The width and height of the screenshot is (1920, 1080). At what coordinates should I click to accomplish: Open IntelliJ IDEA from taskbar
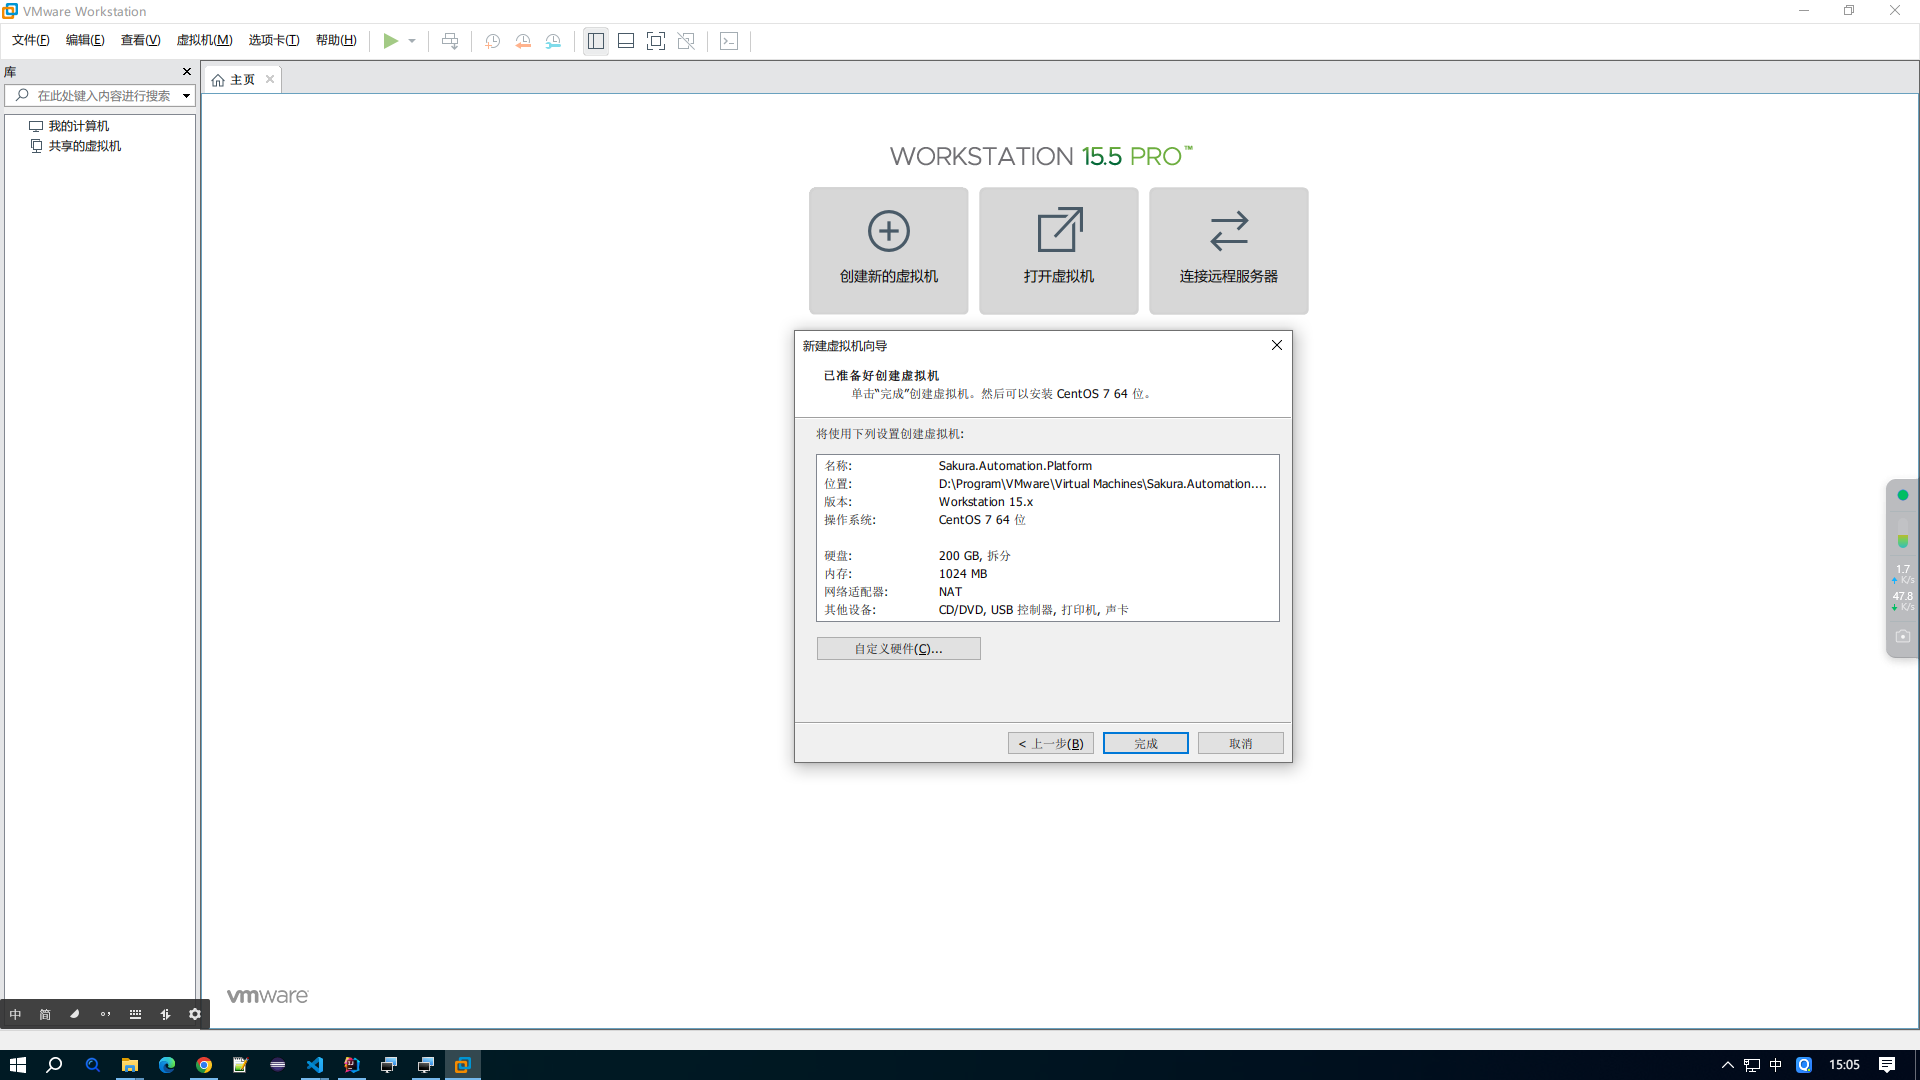[x=352, y=1065]
